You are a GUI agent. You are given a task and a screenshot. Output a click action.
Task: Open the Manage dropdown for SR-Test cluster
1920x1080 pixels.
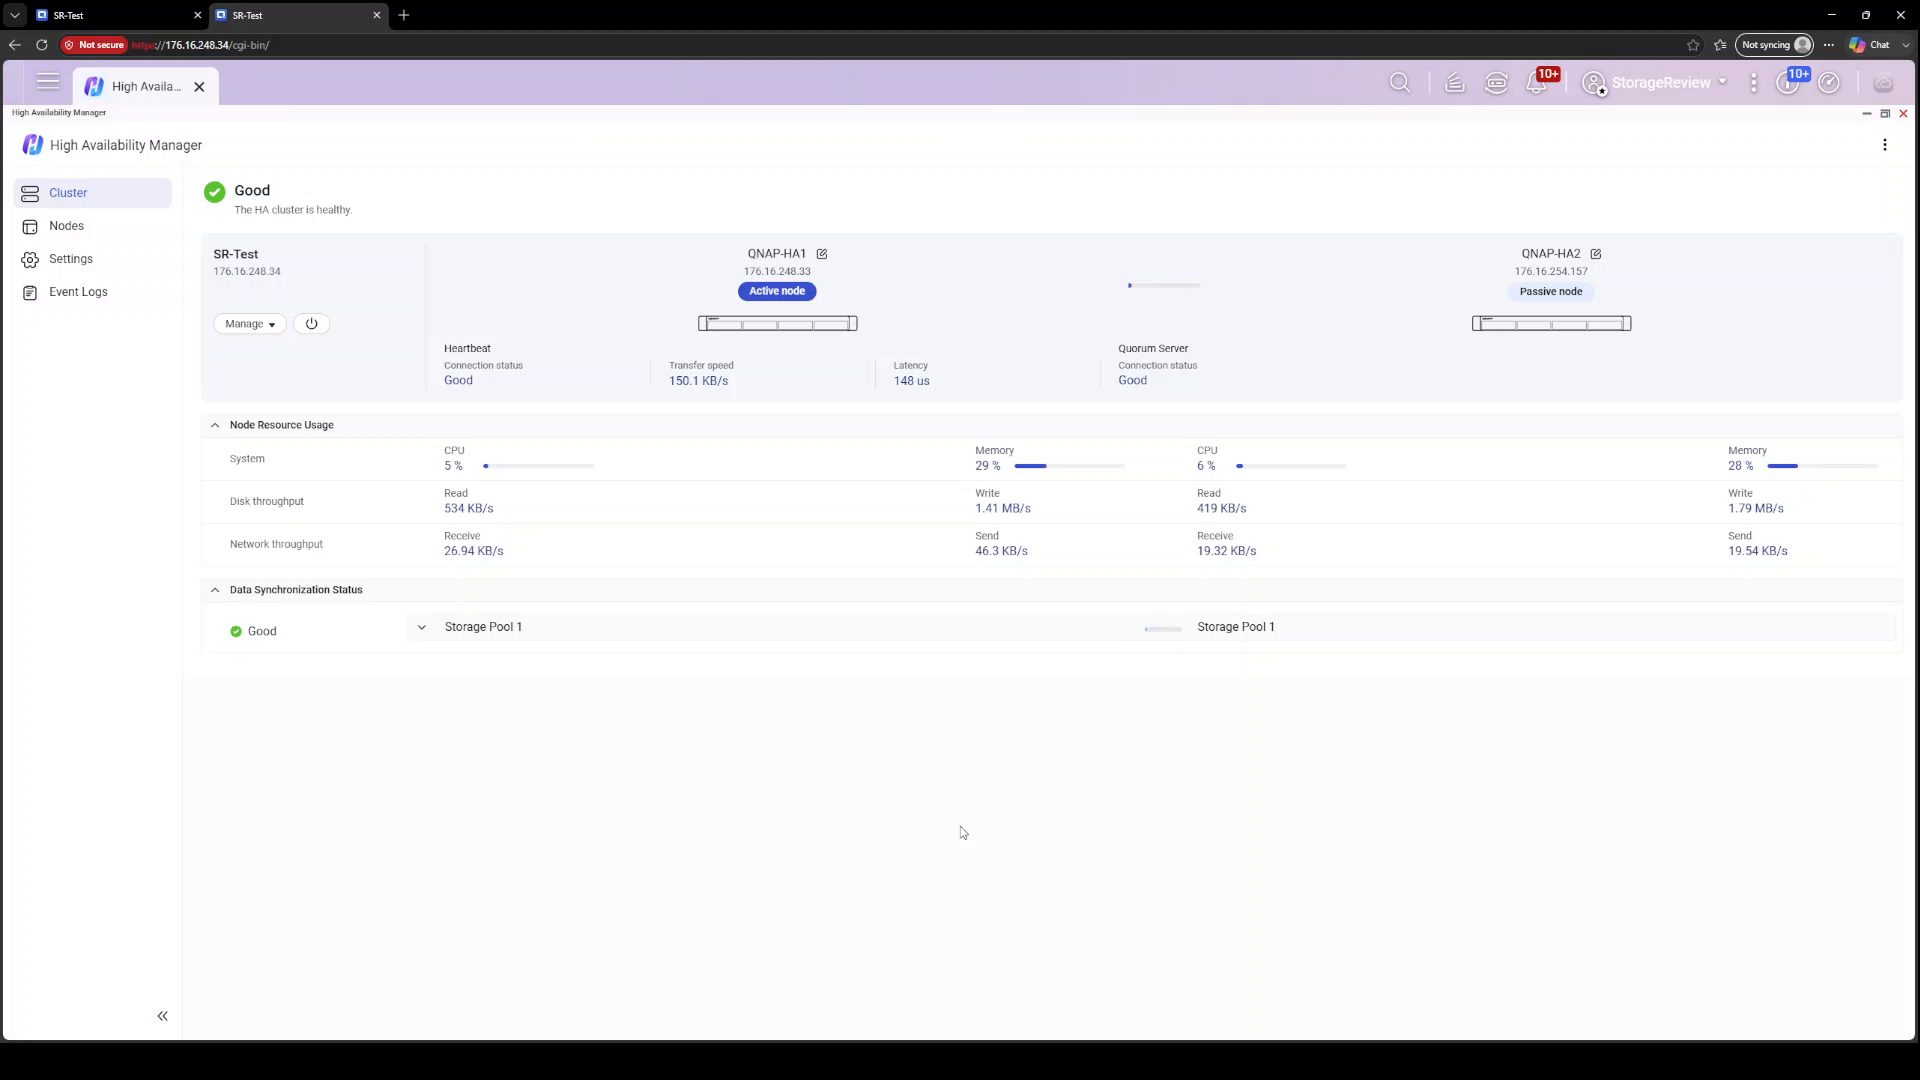click(x=250, y=324)
